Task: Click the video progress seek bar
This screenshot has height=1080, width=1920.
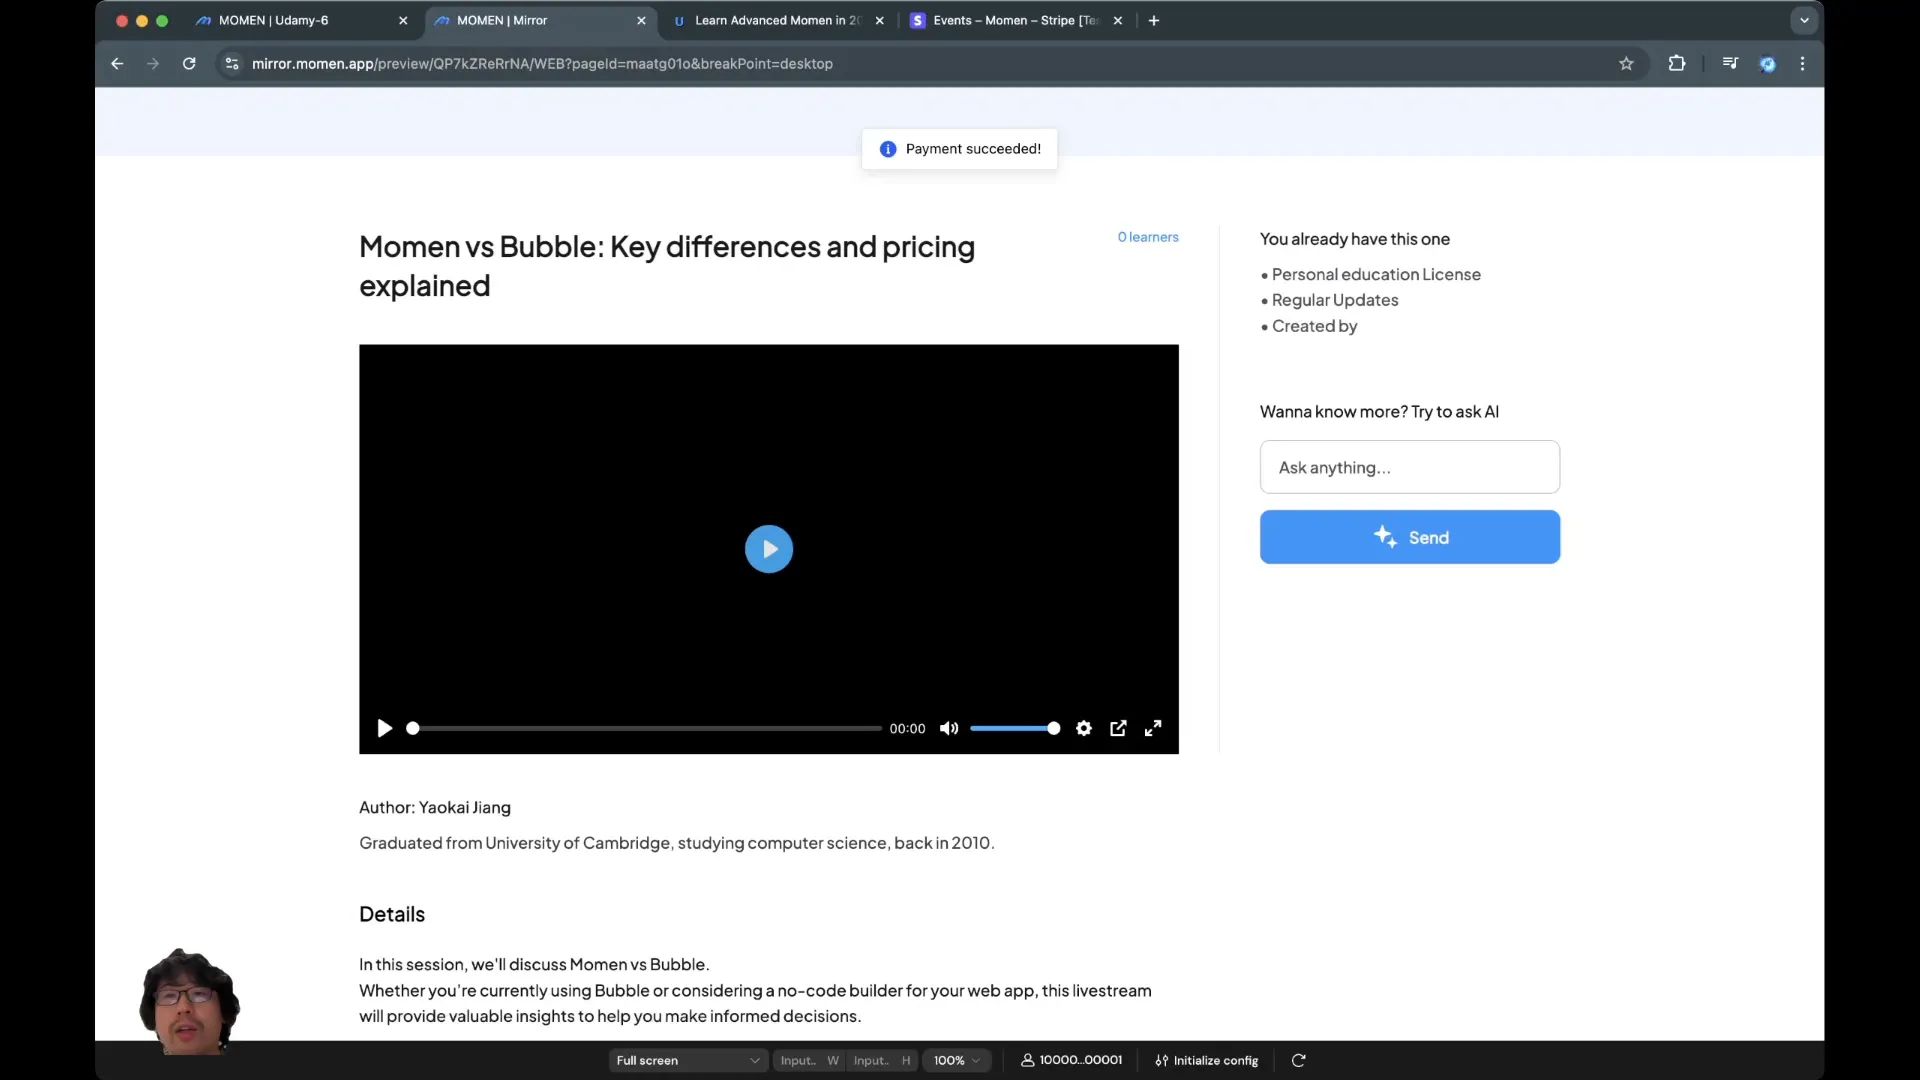Action: coord(645,728)
